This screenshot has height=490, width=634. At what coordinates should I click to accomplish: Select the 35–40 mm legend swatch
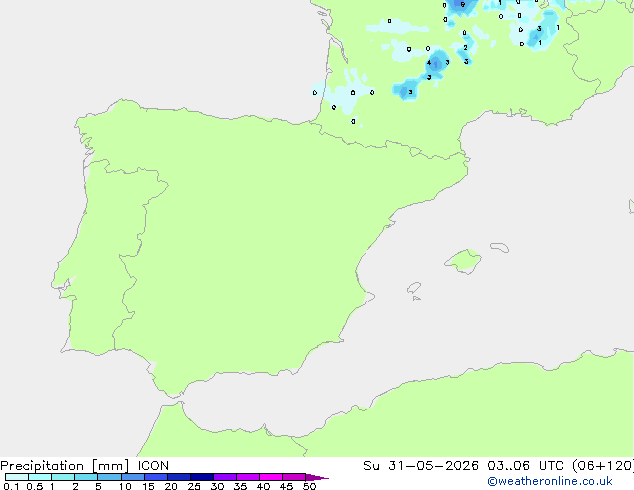[247, 477]
